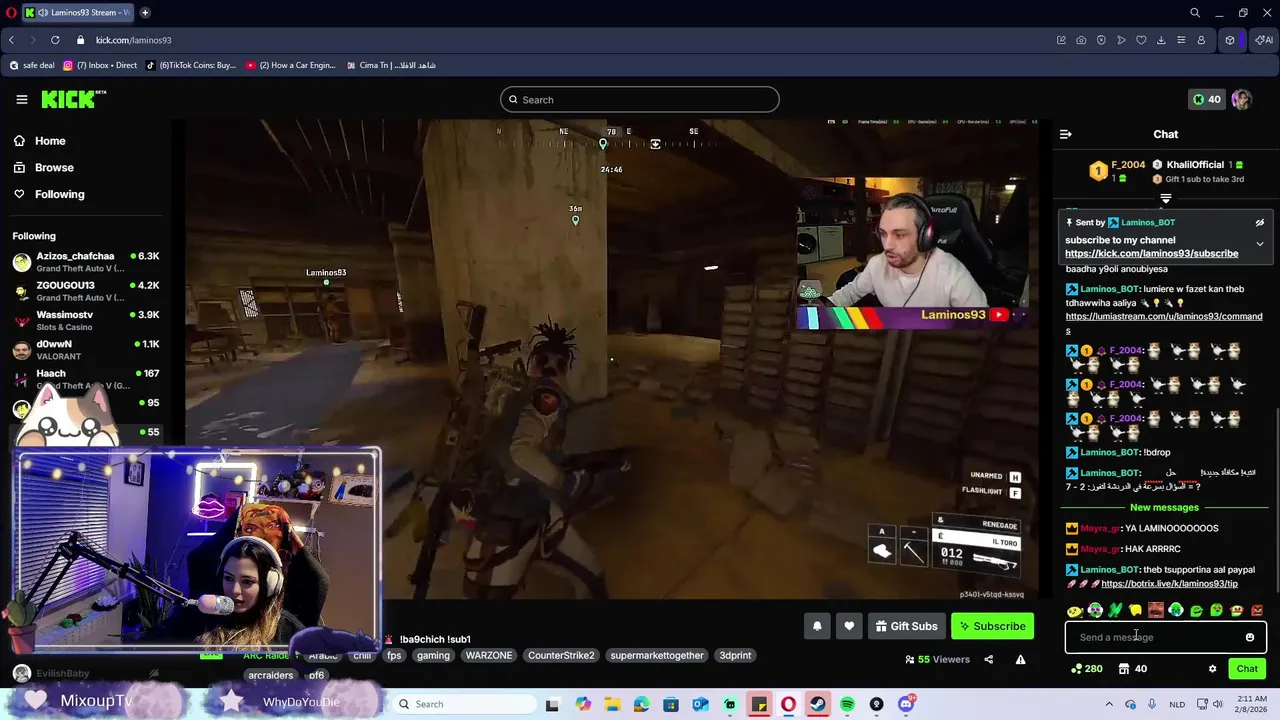1280x720 pixels.
Task: Share the stream
Action: pos(988,660)
